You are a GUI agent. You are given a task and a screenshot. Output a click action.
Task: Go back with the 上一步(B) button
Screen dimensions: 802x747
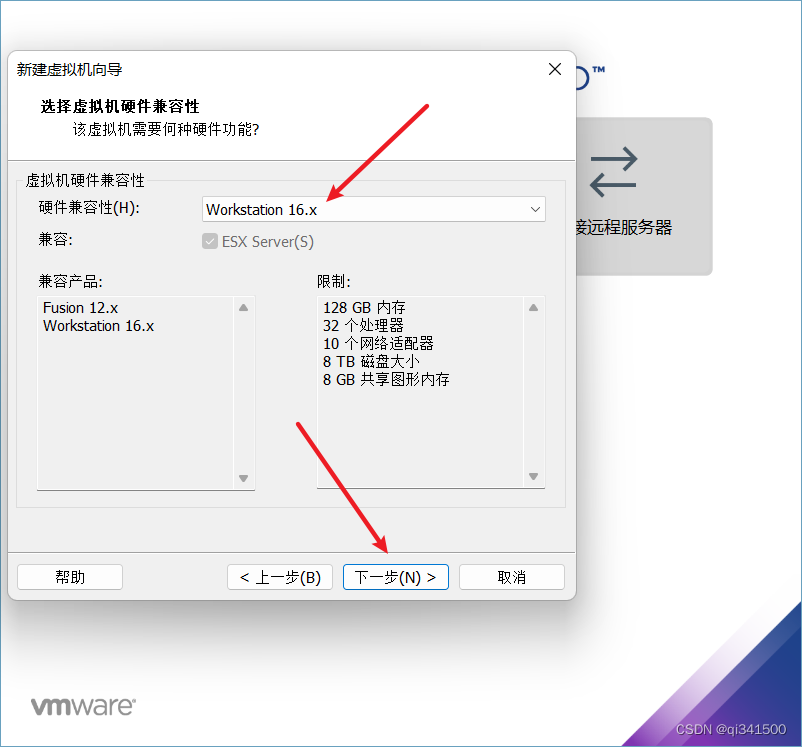pos(280,577)
